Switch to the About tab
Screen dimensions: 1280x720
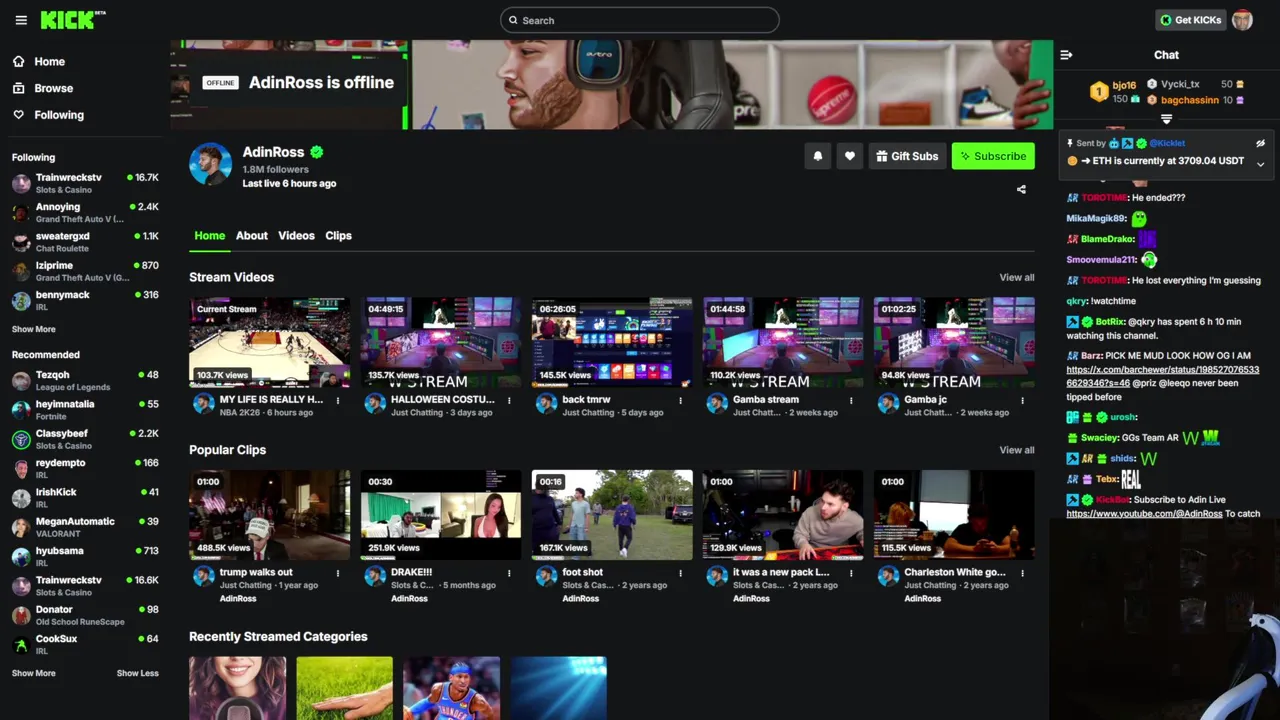[252, 236]
